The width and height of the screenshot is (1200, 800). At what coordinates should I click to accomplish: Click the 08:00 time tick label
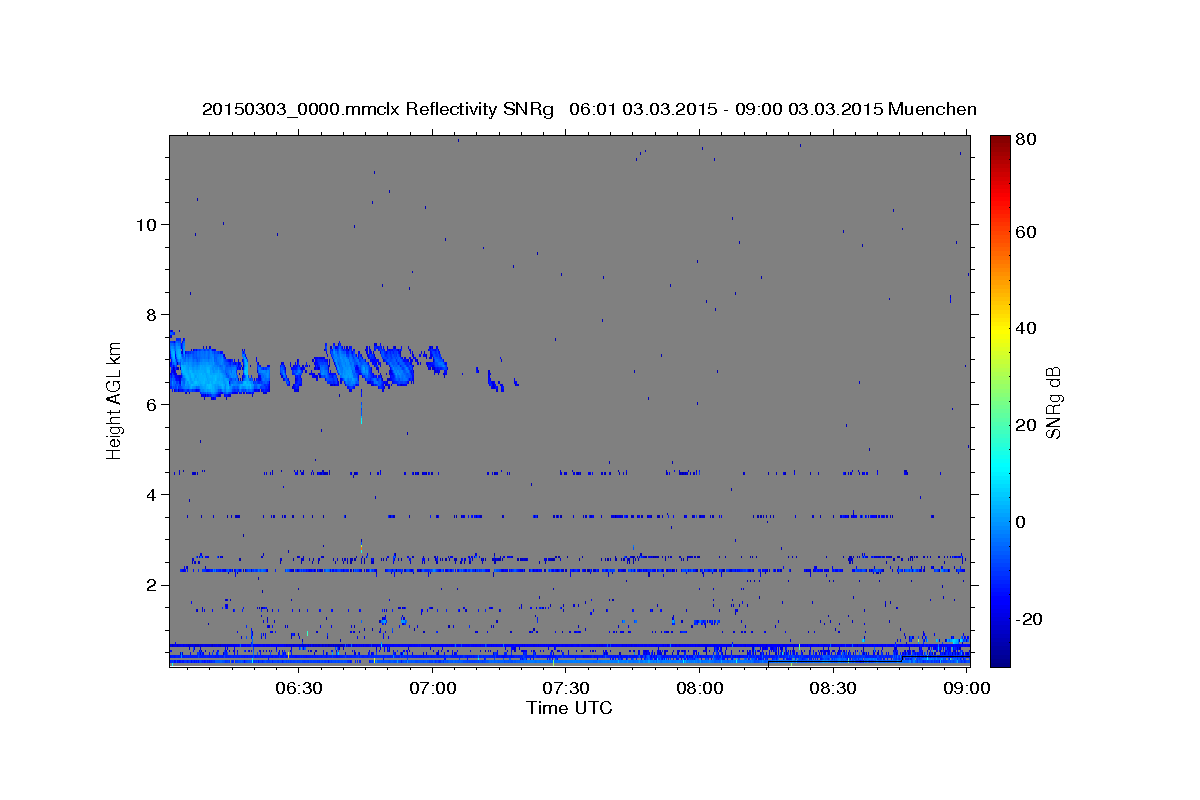point(699,688)
